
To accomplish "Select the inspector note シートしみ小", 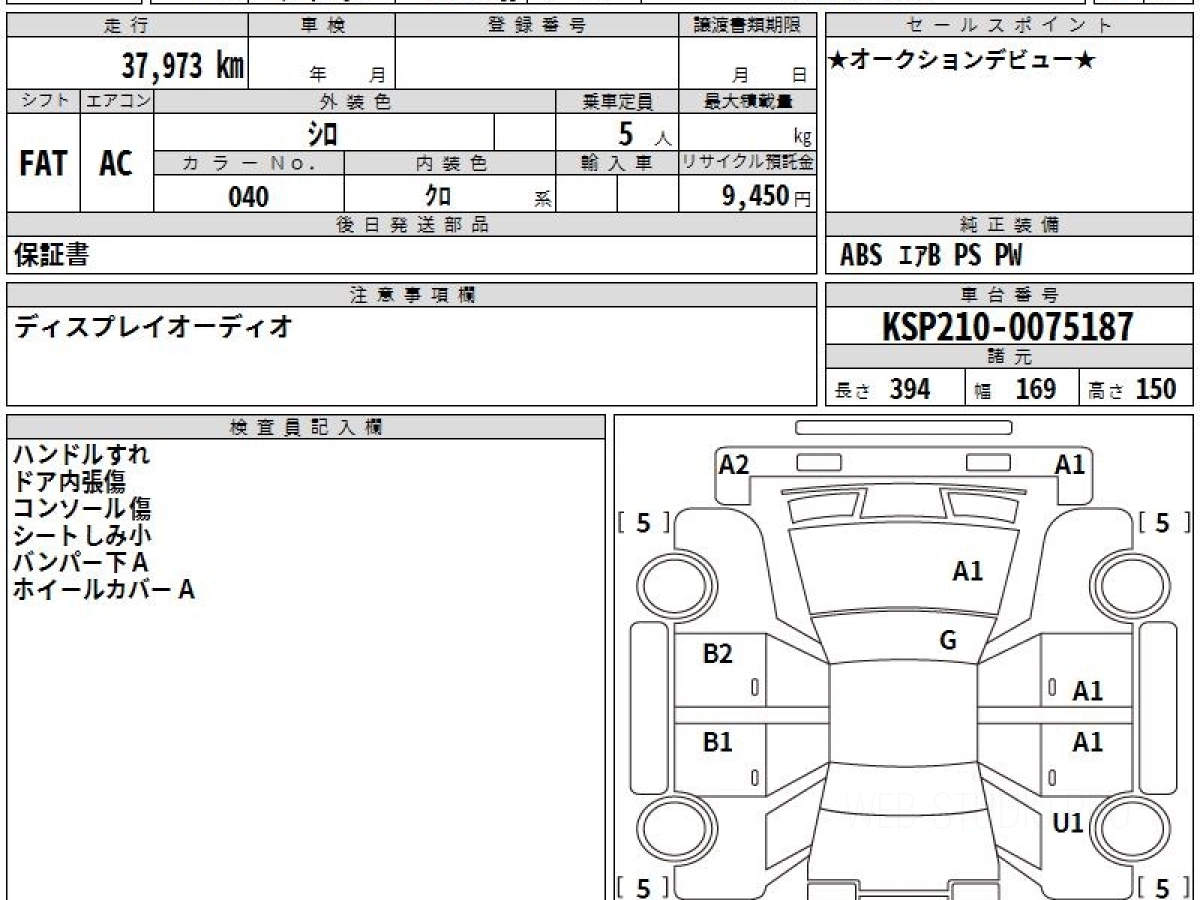I will click(x=82, y=536).
